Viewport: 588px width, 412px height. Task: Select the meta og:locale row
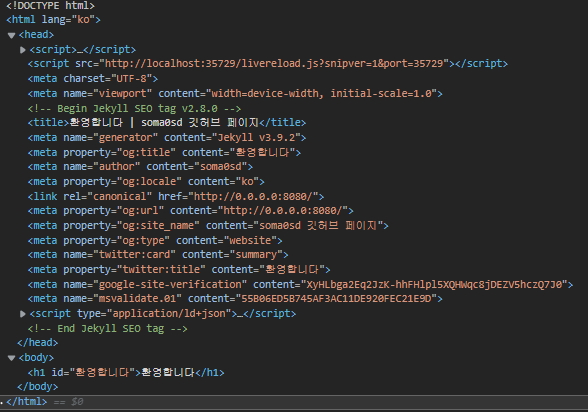[x=146, y=181]
